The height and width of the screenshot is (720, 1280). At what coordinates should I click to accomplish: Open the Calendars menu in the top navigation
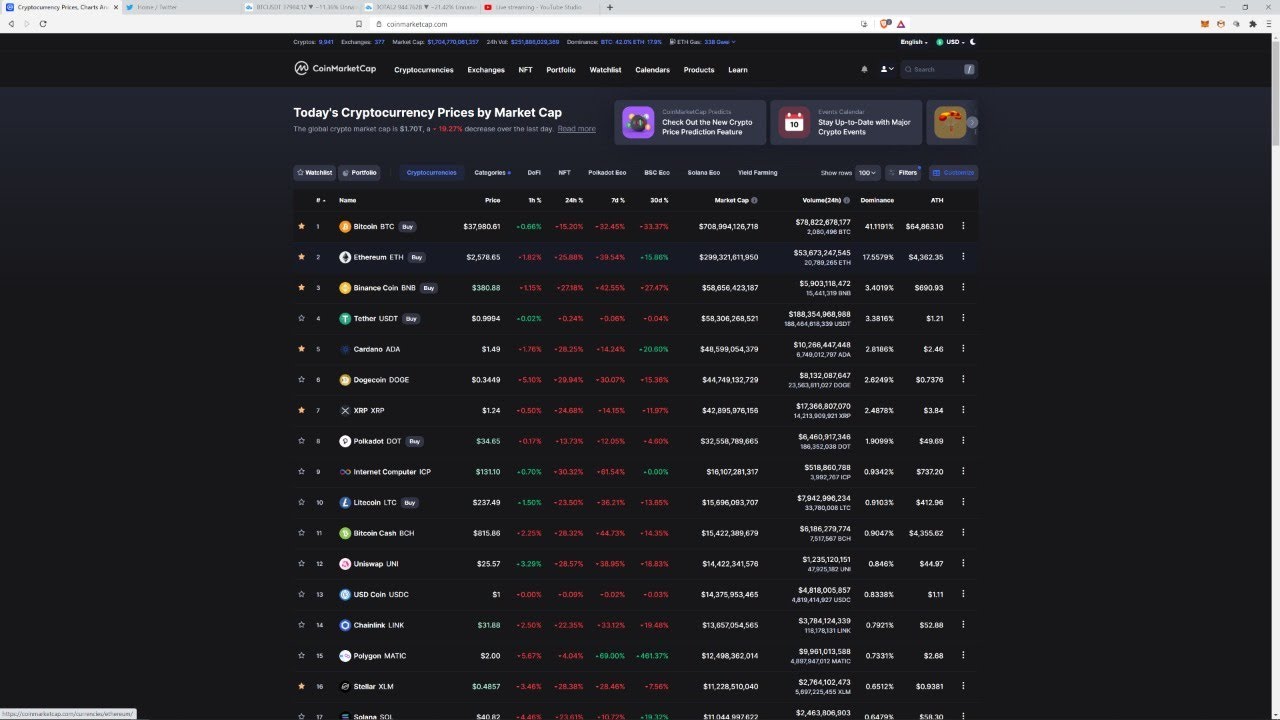[652, 70]
